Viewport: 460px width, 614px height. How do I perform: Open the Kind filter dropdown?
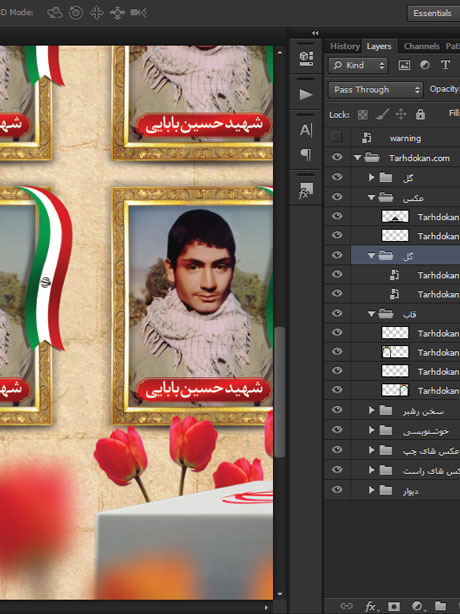tap(358, 65)
